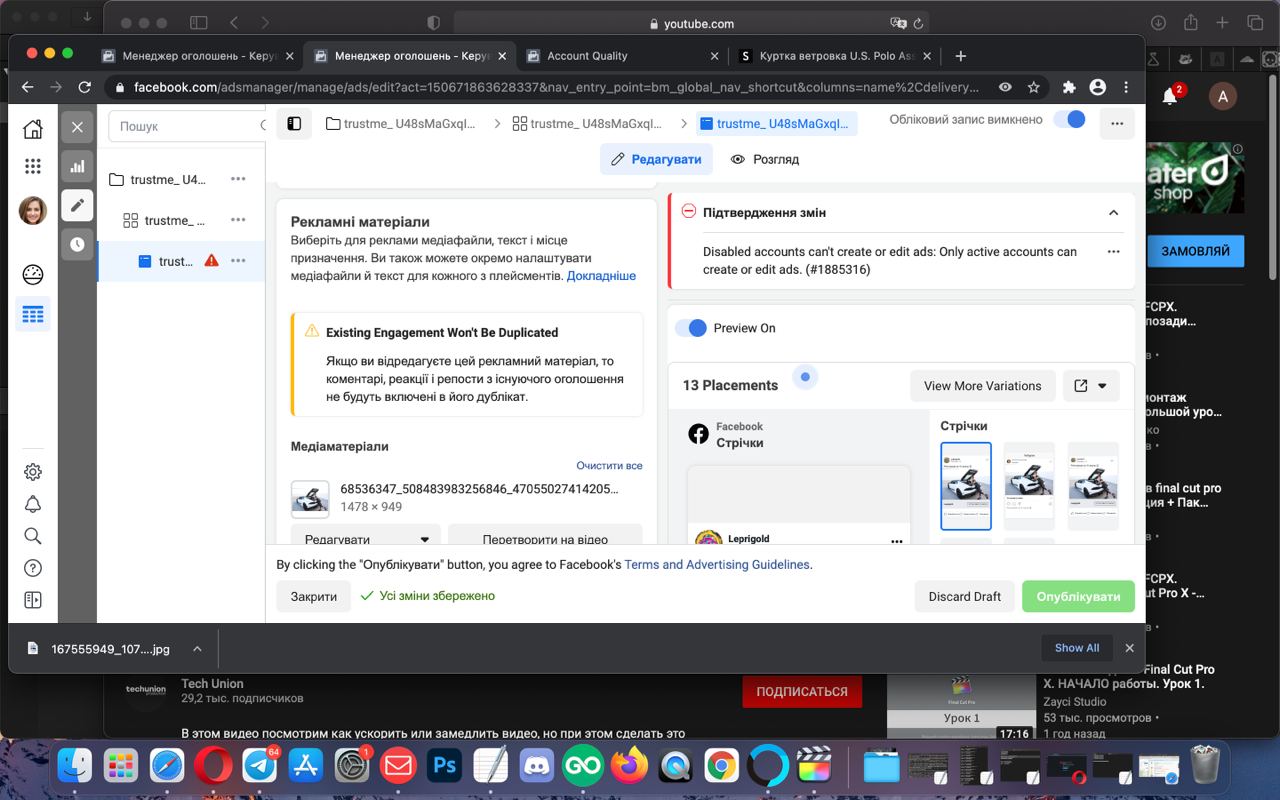Select the Розгляд mode tab
Viewport: 1280px width, 800px height.
pyautogui.click(x=765, y=159)
